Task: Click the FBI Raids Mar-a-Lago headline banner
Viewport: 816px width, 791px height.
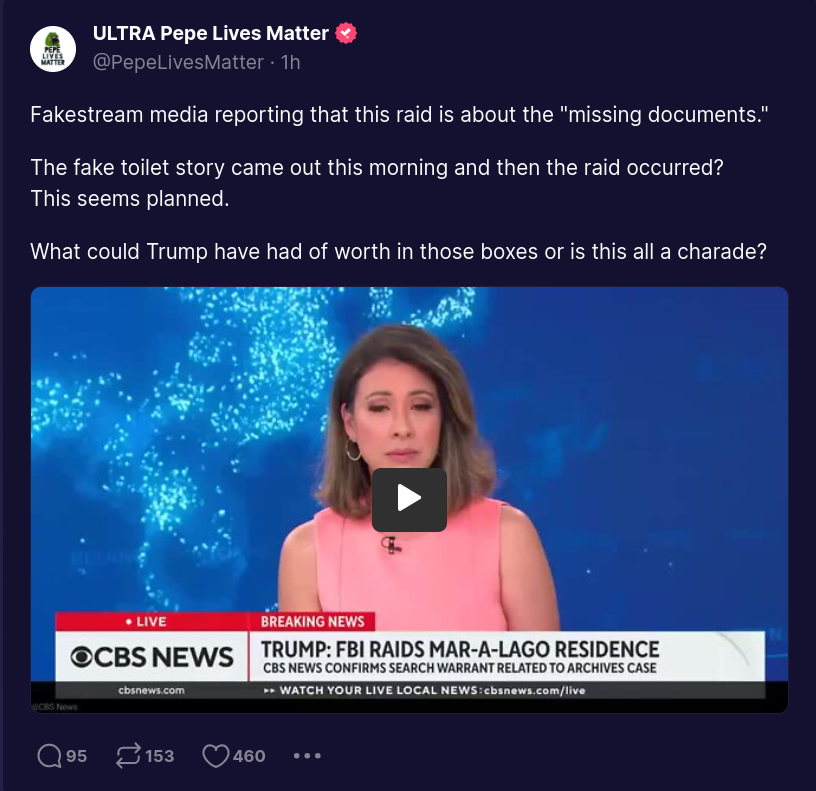Action: 460,649
